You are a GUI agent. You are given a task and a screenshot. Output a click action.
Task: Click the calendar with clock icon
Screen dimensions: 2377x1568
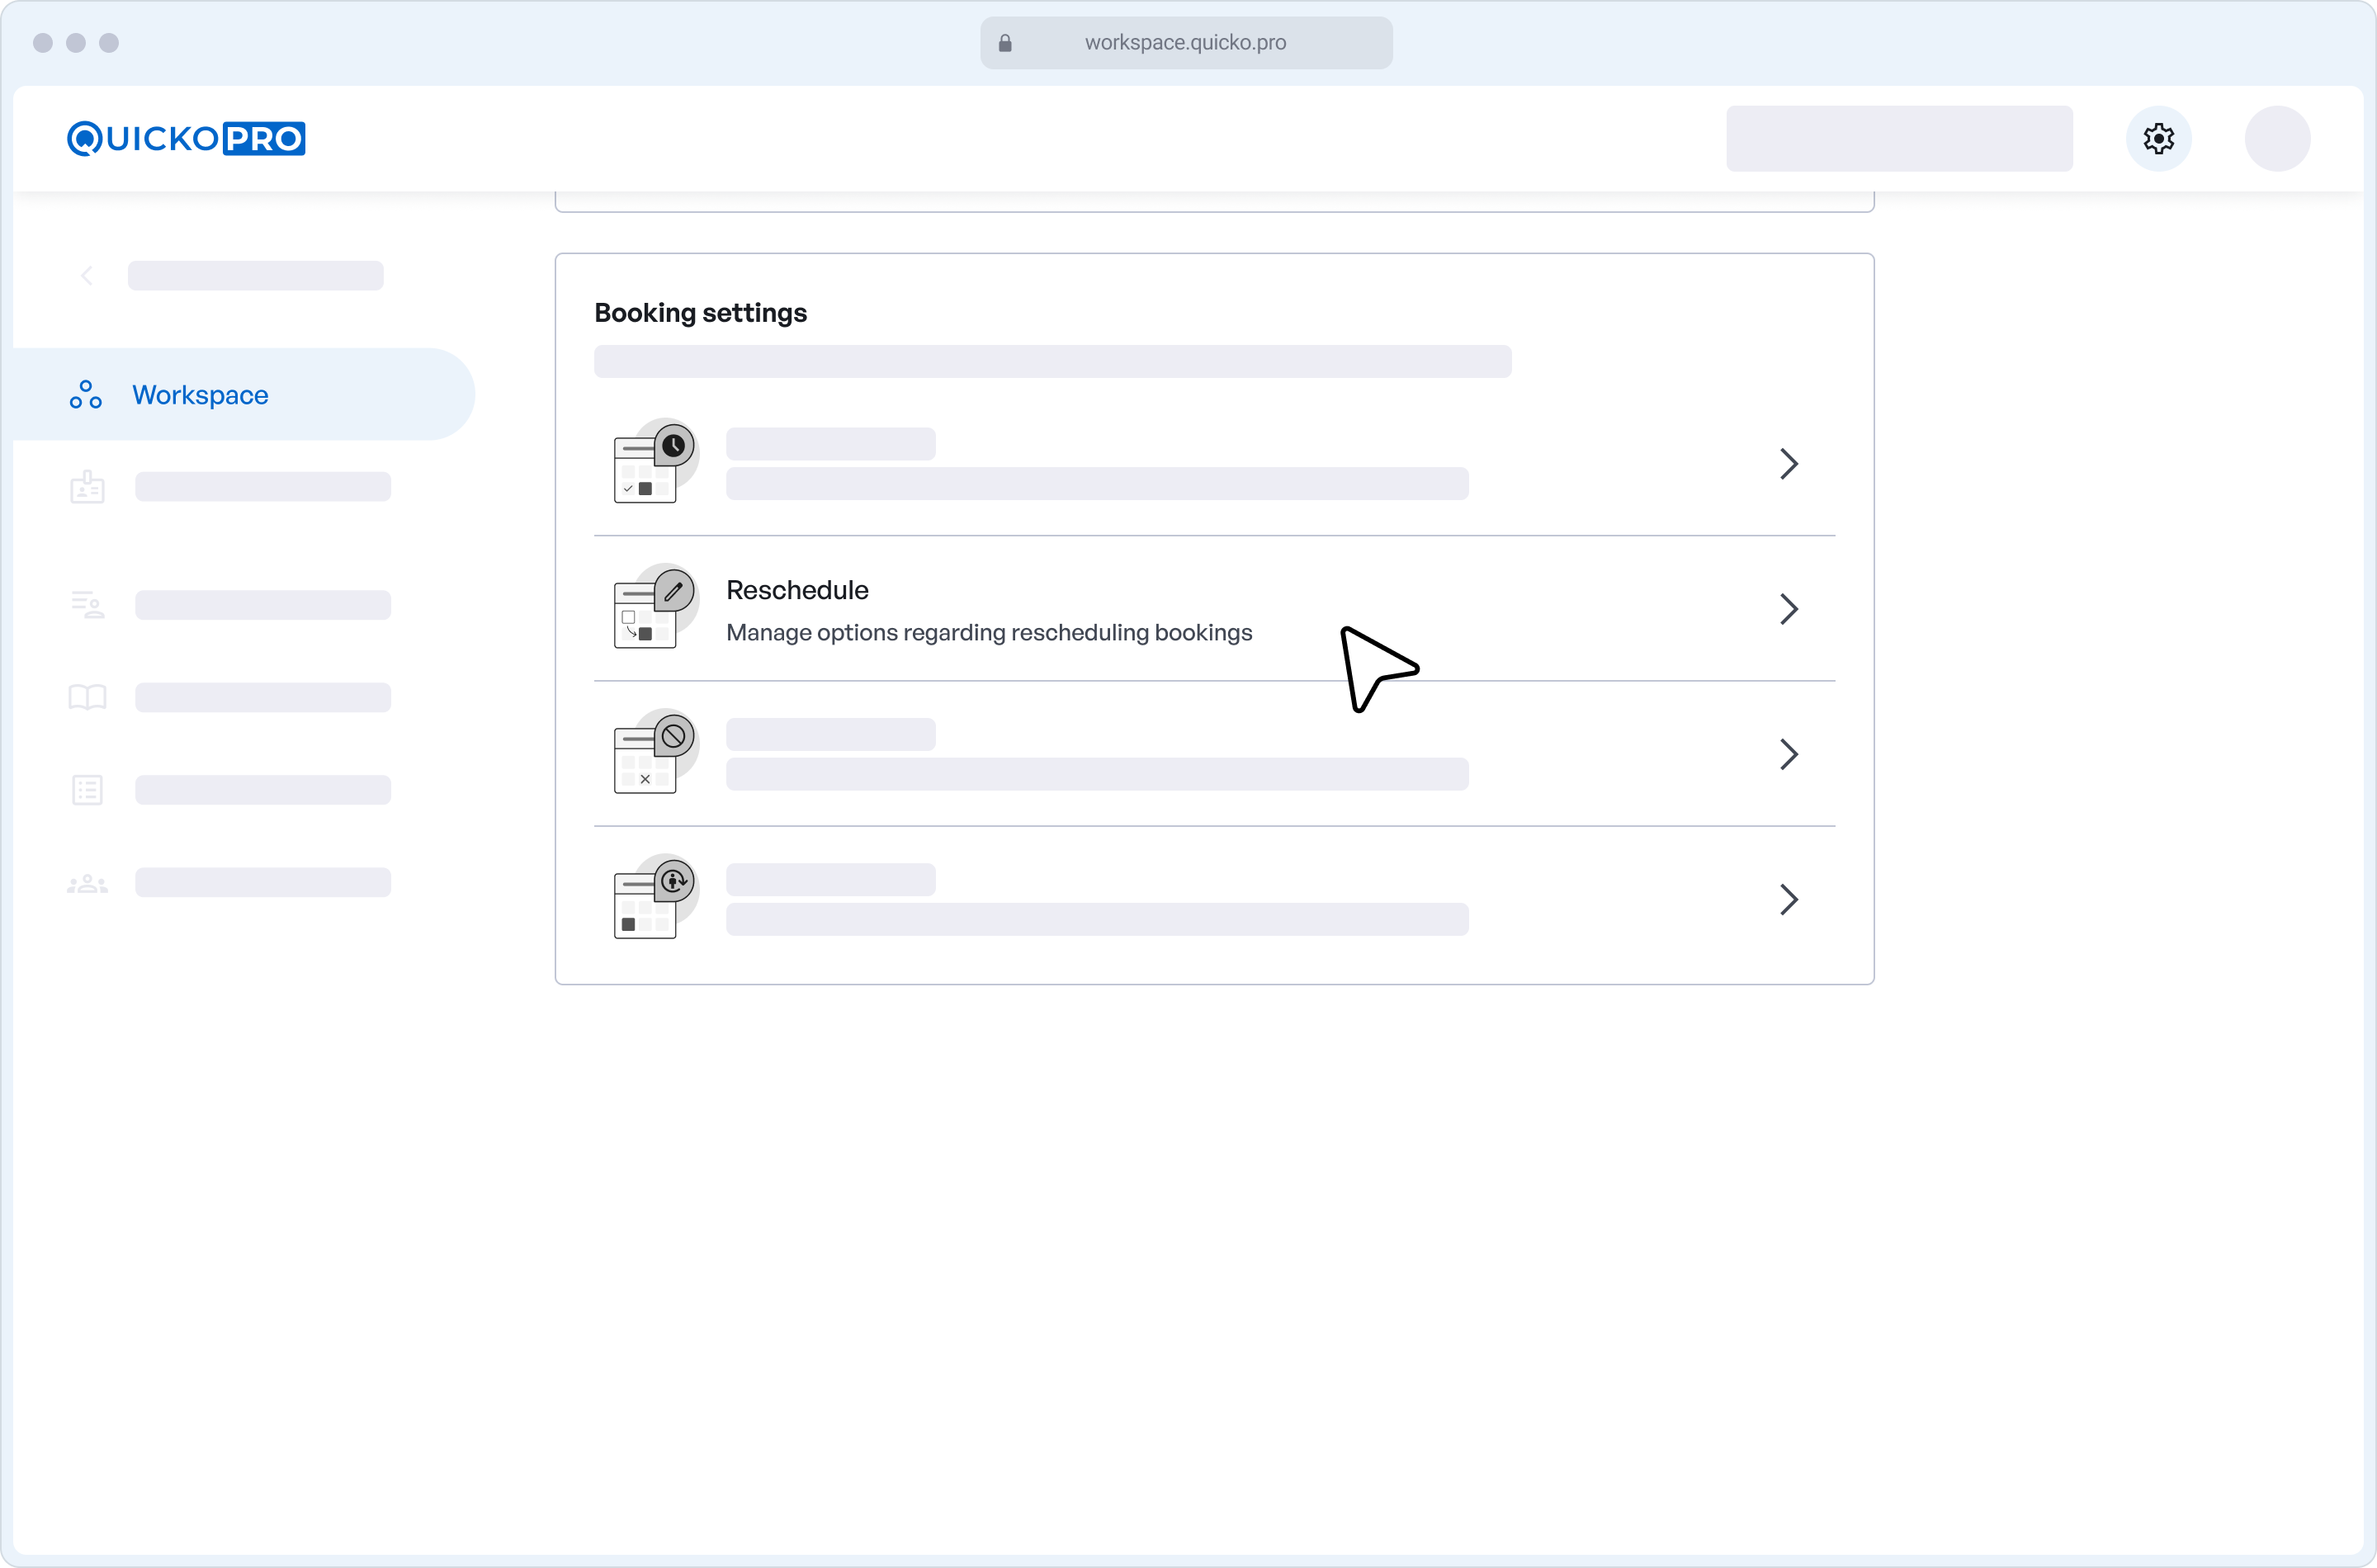[656, 461]
